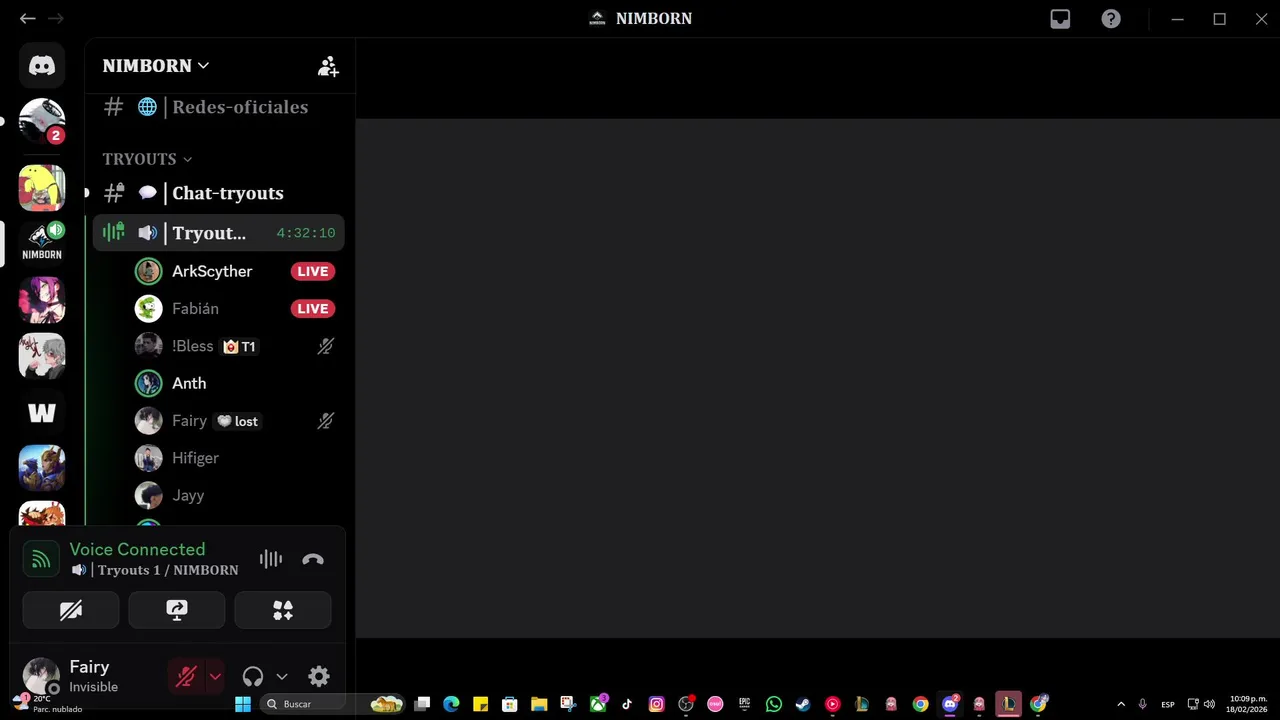Open the W logo server

42,412
